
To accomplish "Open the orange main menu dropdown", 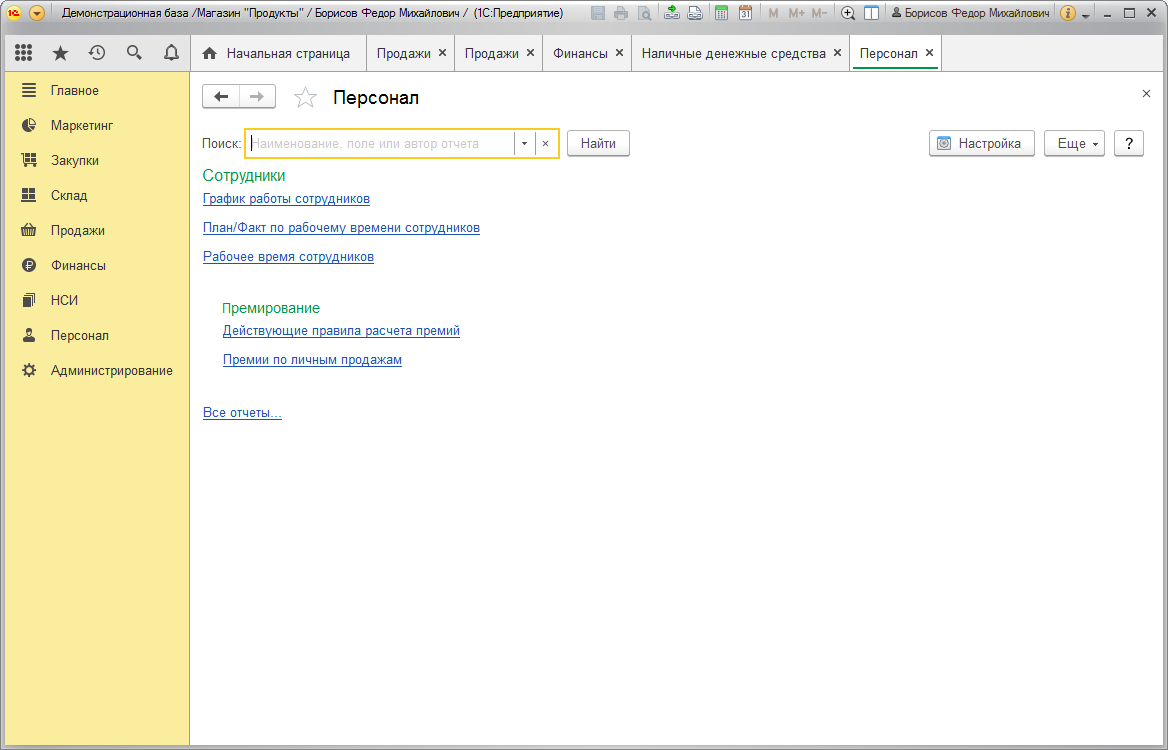I will (x=36, y=13).
